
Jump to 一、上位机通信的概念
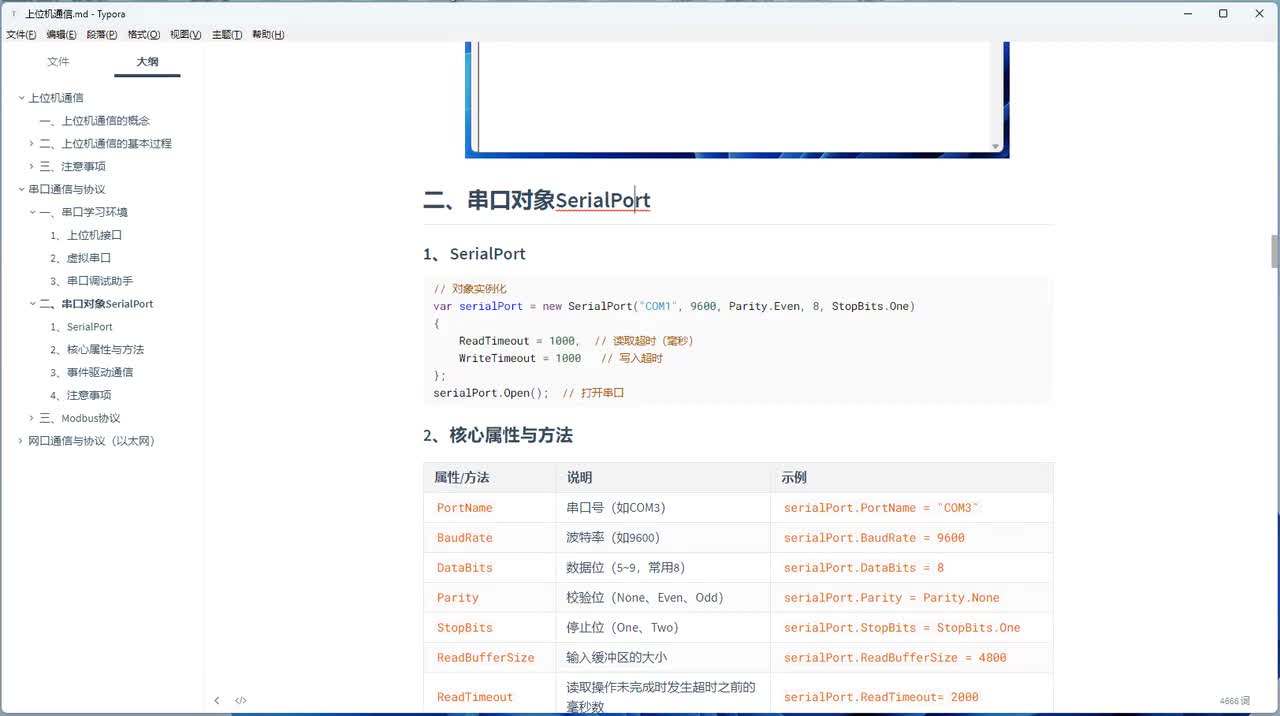coord(95,121)
